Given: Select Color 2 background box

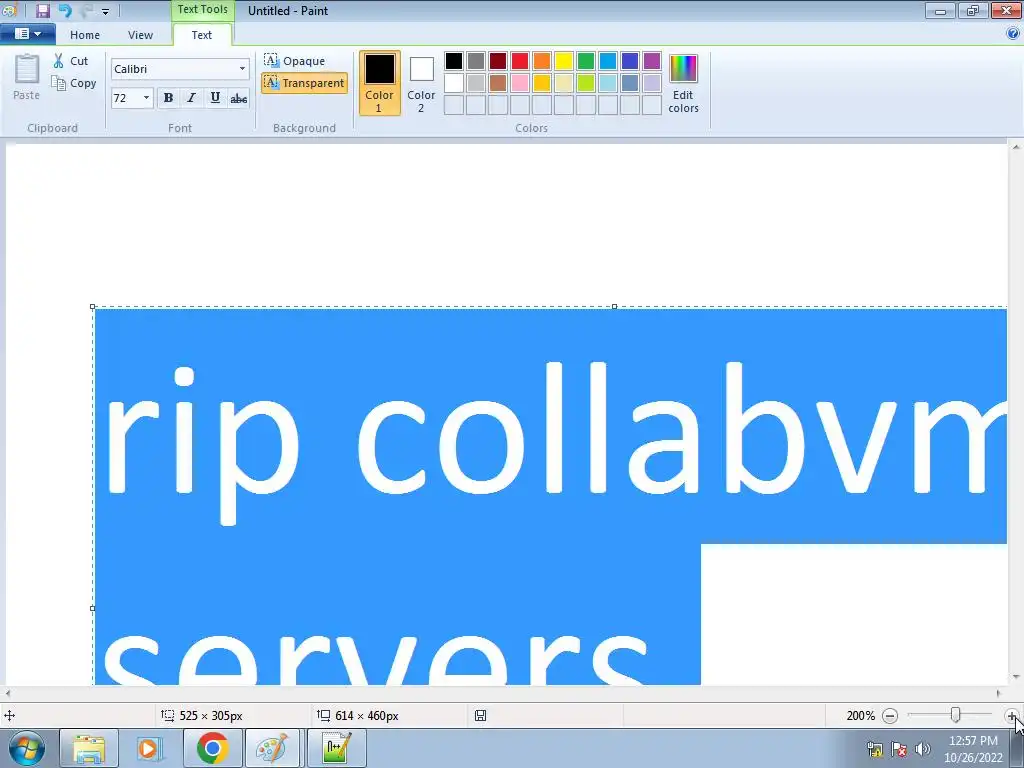Looking at the screenshot, I should 421,83.
